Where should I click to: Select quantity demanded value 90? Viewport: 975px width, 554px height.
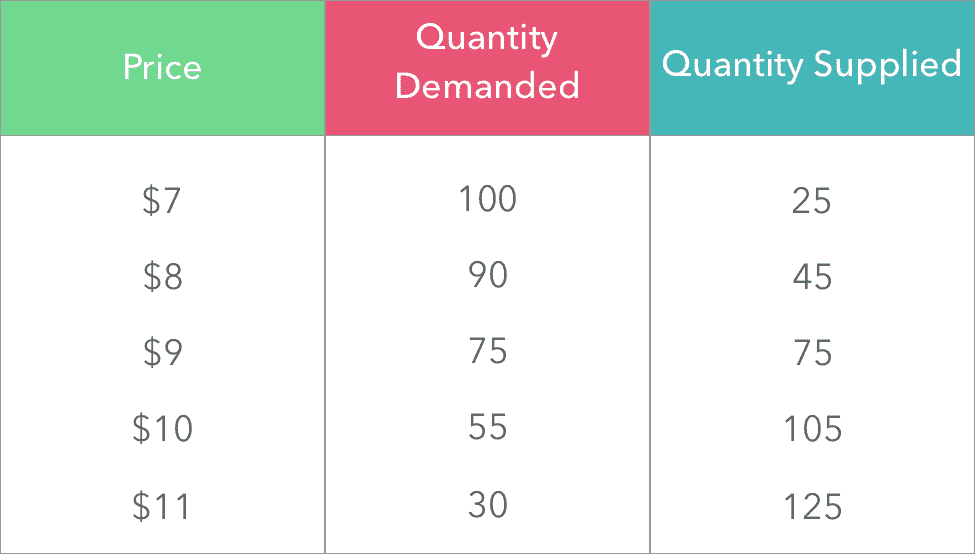pyautogui.click(x=488, y=275)
